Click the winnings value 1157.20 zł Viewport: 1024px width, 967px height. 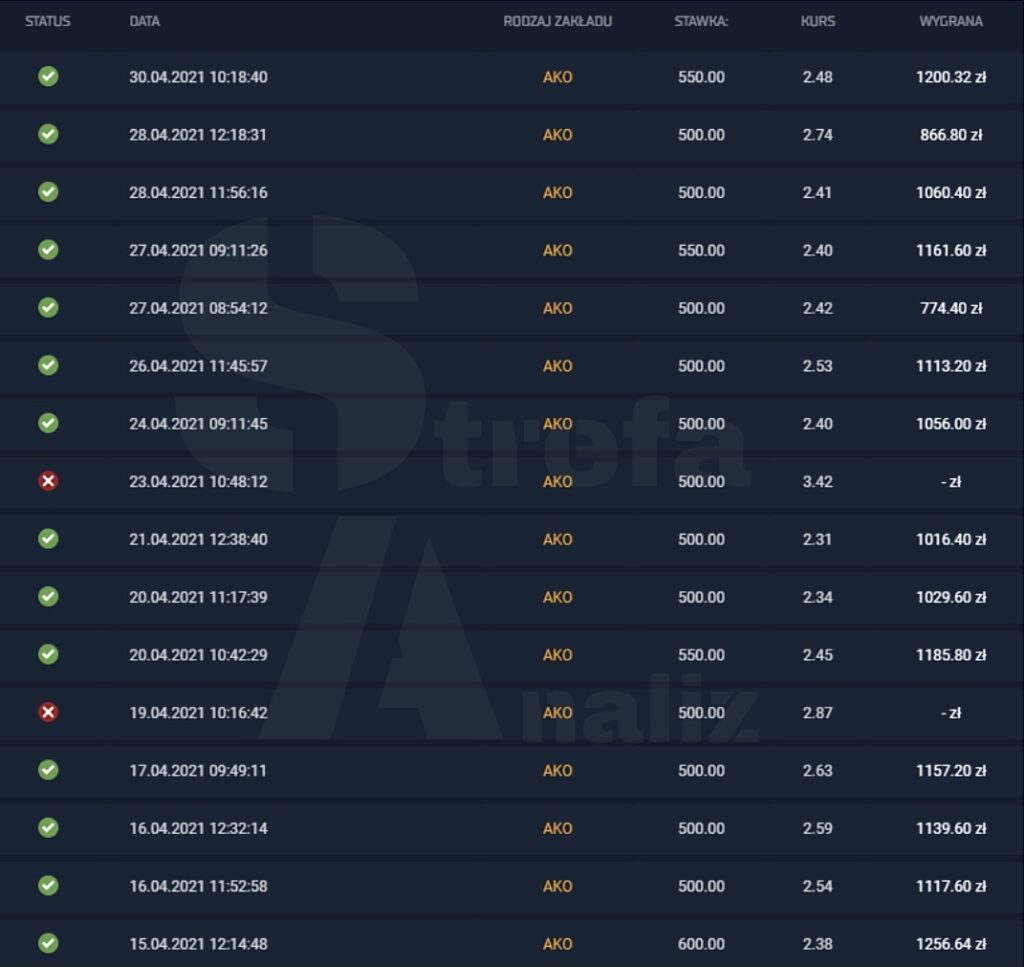951,770
